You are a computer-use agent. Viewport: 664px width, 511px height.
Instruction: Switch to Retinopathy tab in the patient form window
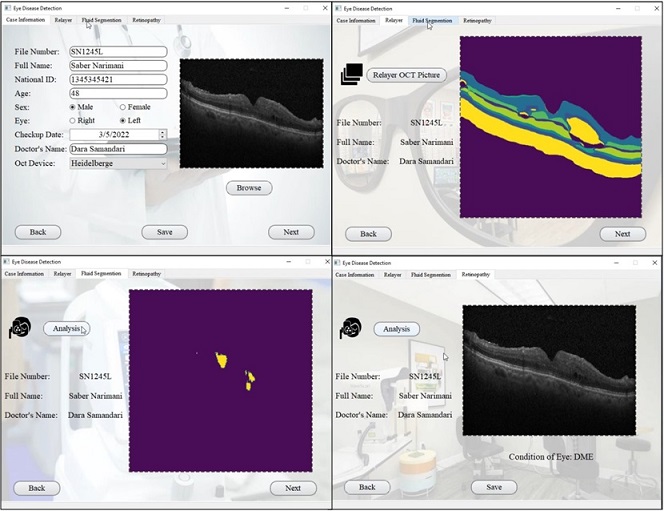(146, 20)
